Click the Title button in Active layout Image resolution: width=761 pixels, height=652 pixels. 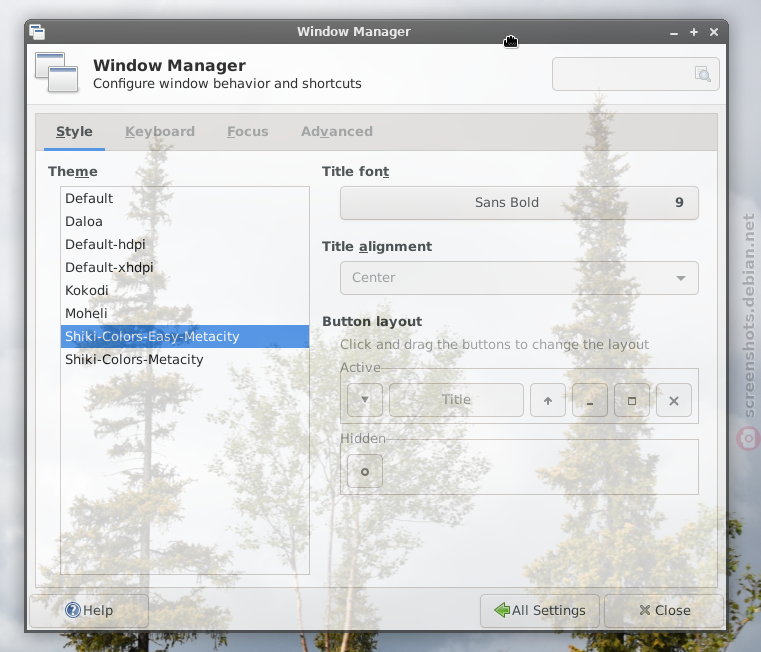click(x=456, y=400)
